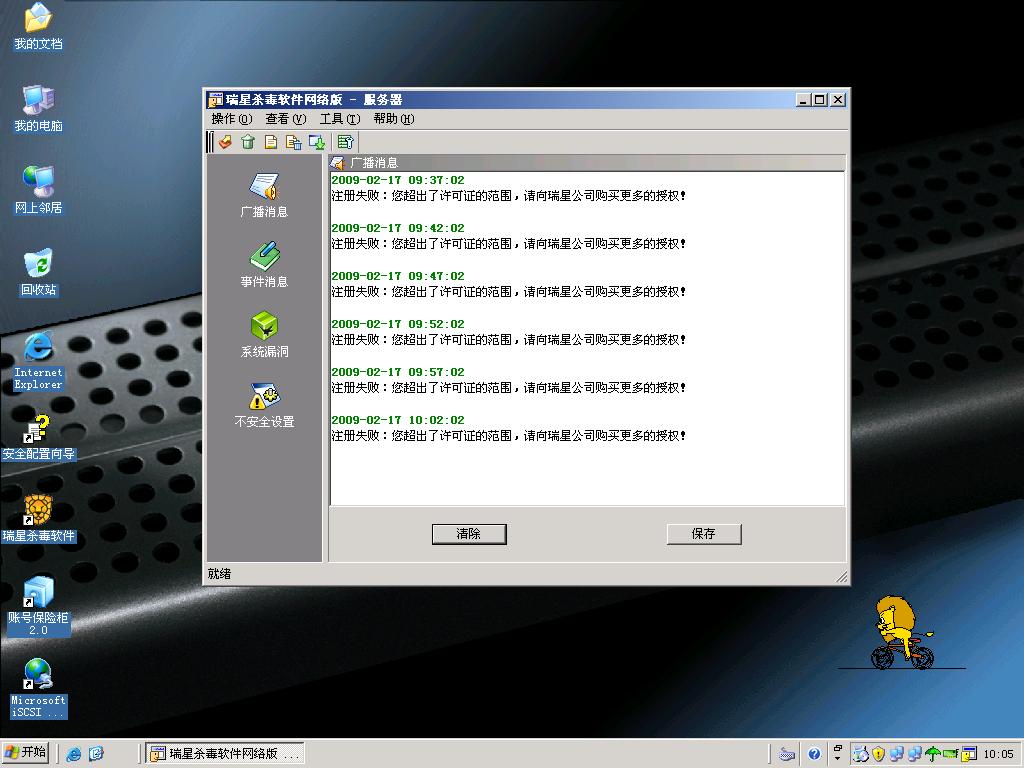This screenshot has width=1024, height=768.
Task: Select the 系统漏洞 sidebar icon
Action: (x=264, y=335)
